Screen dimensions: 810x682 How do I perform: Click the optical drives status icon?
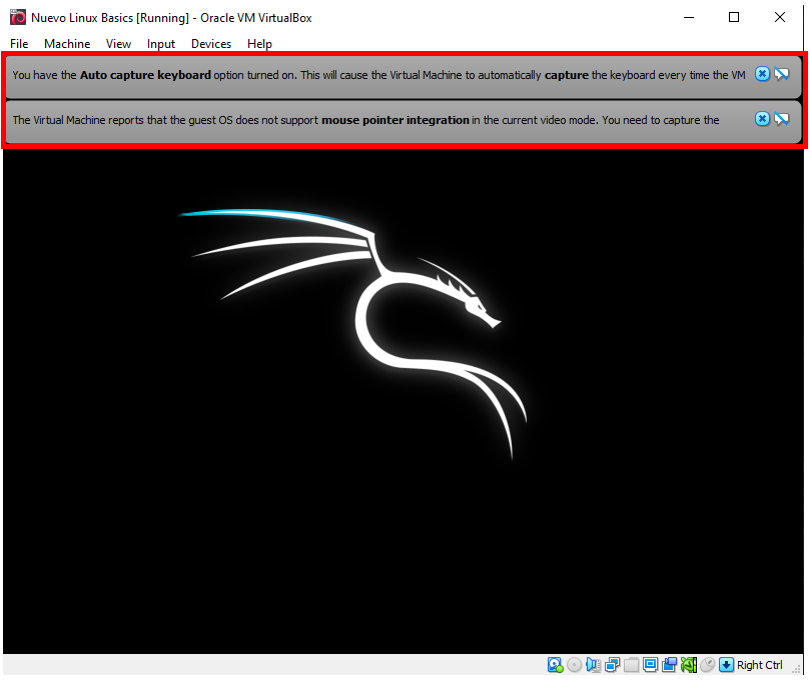click(x=575, y=664)
